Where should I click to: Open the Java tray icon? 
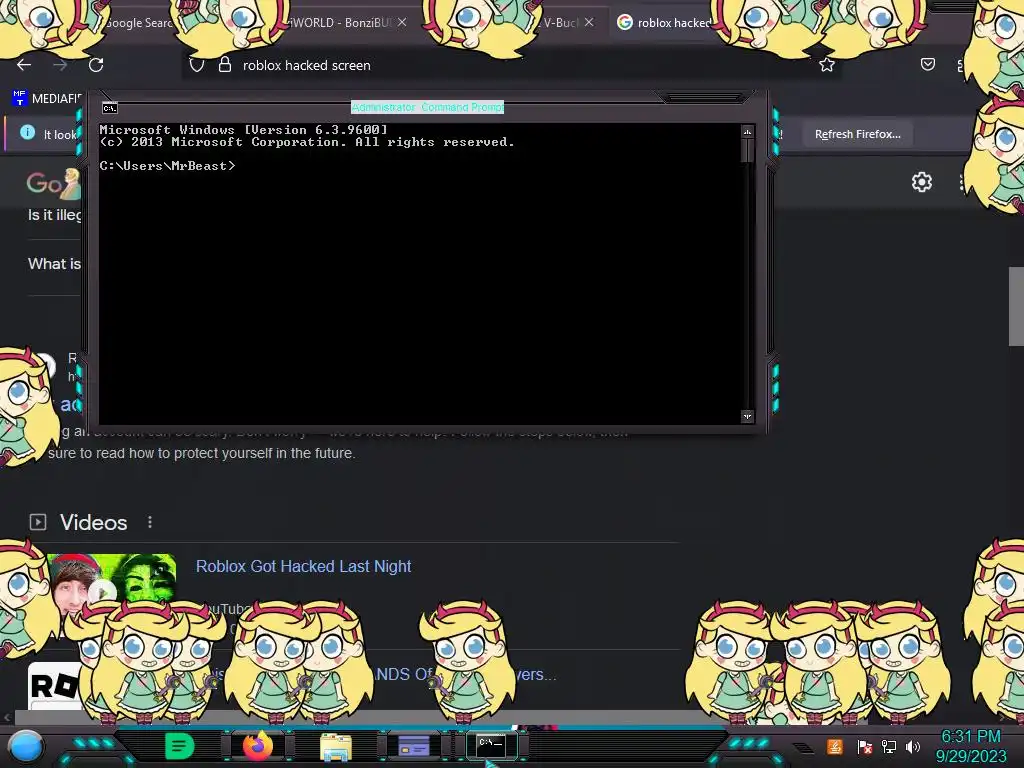pos(835,746)
